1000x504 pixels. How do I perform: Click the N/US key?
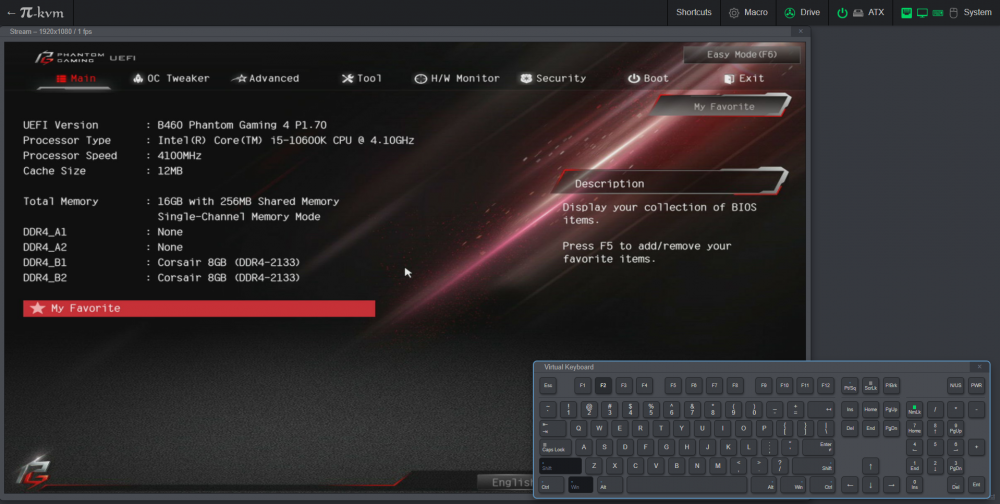point(955,385)
